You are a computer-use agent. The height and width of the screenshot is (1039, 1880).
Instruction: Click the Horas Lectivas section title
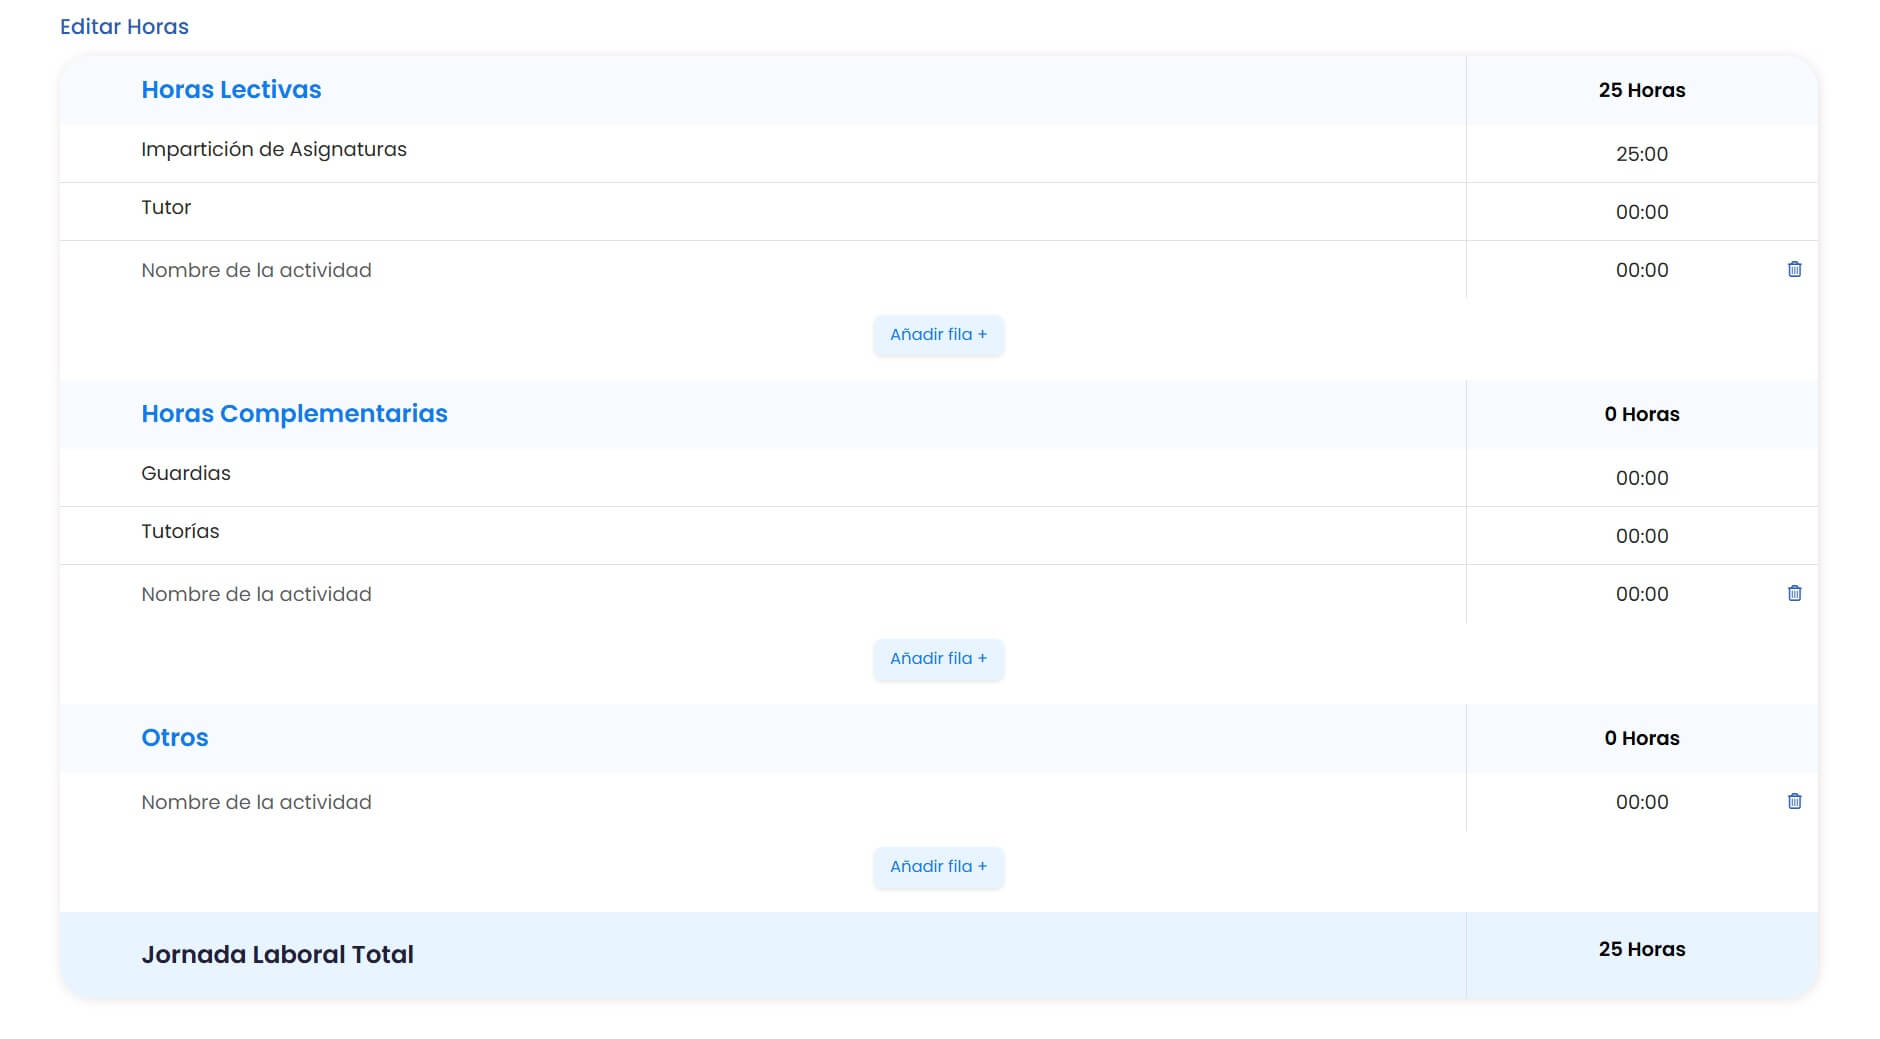(231, 90)
